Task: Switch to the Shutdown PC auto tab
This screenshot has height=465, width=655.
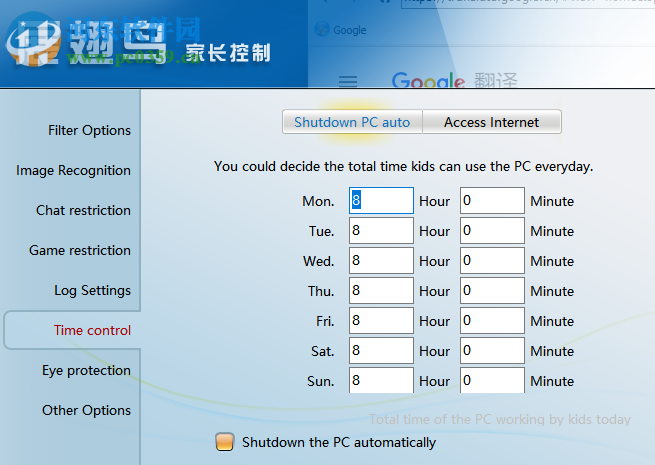Action: [x=352, y=122]
